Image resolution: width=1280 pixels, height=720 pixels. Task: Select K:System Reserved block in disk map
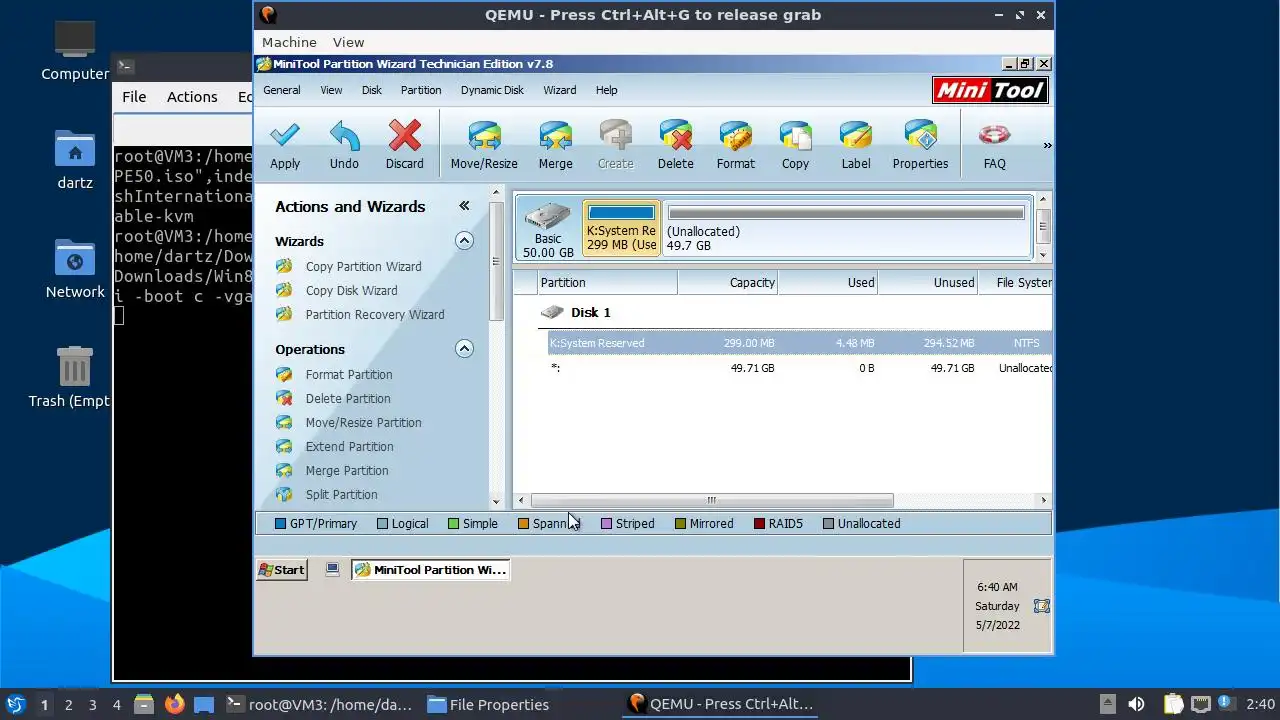621,228
